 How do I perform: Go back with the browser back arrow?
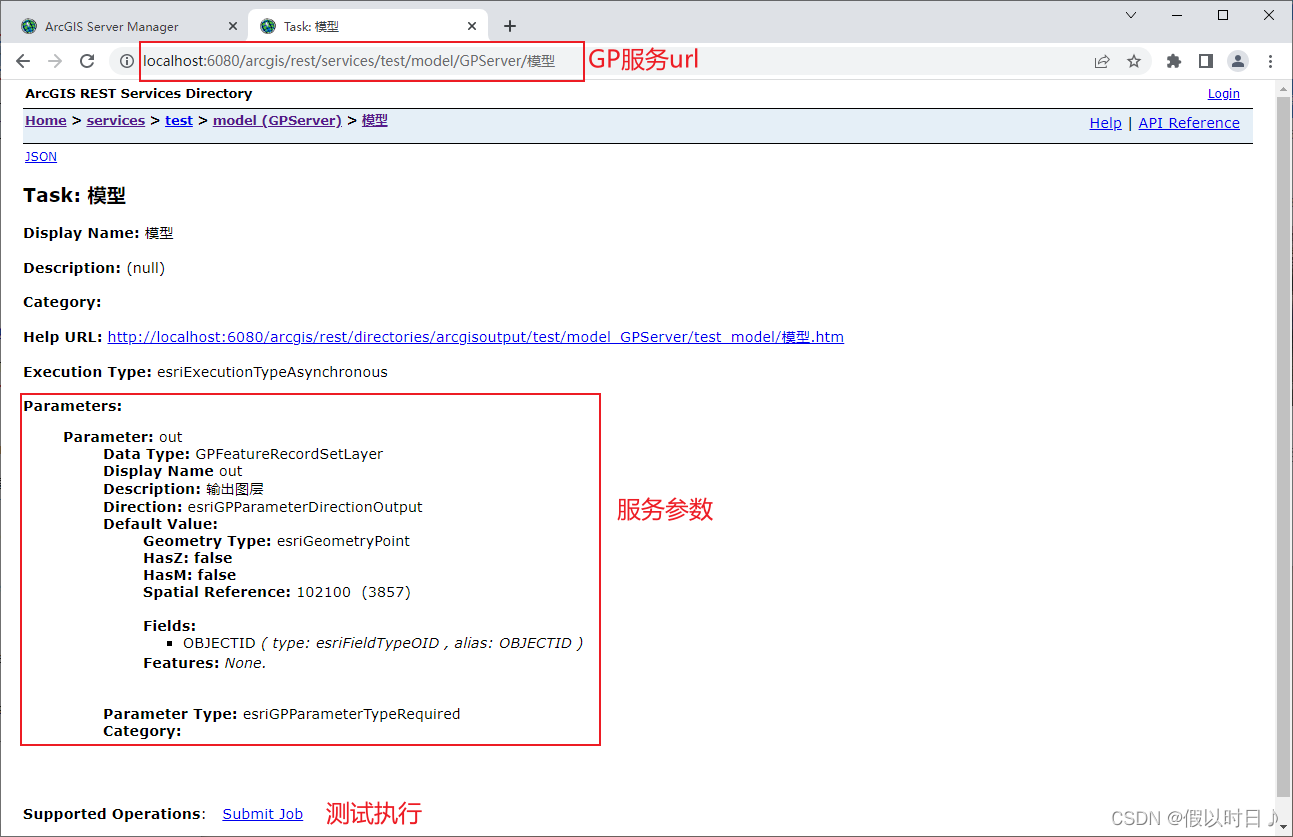[x=23, y=61]
